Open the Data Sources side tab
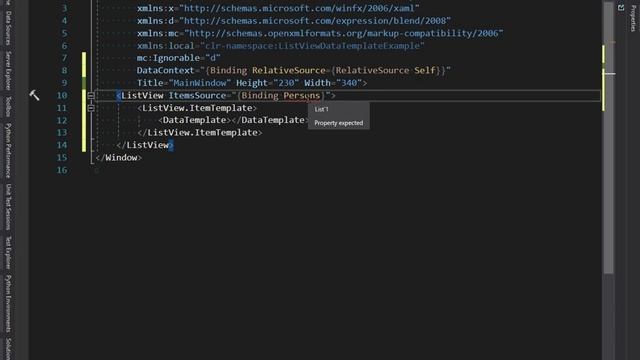This screenshot has height=360, width=640. pos(8,28)
